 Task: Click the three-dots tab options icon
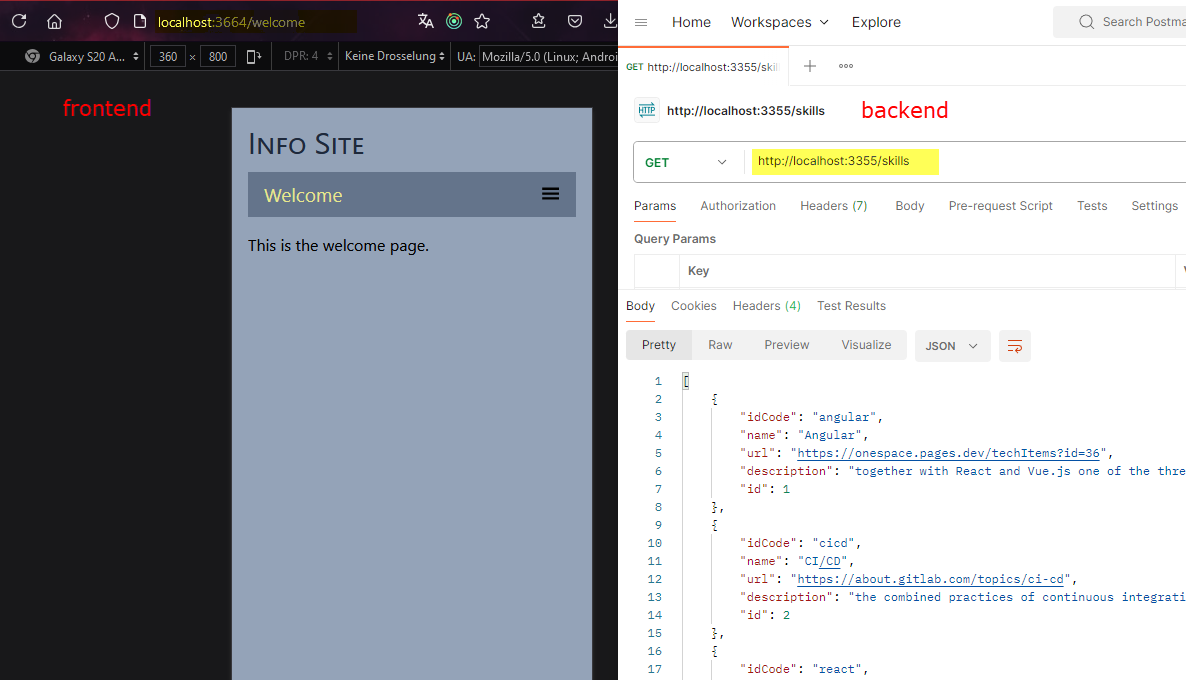click(x=846, y=66)
